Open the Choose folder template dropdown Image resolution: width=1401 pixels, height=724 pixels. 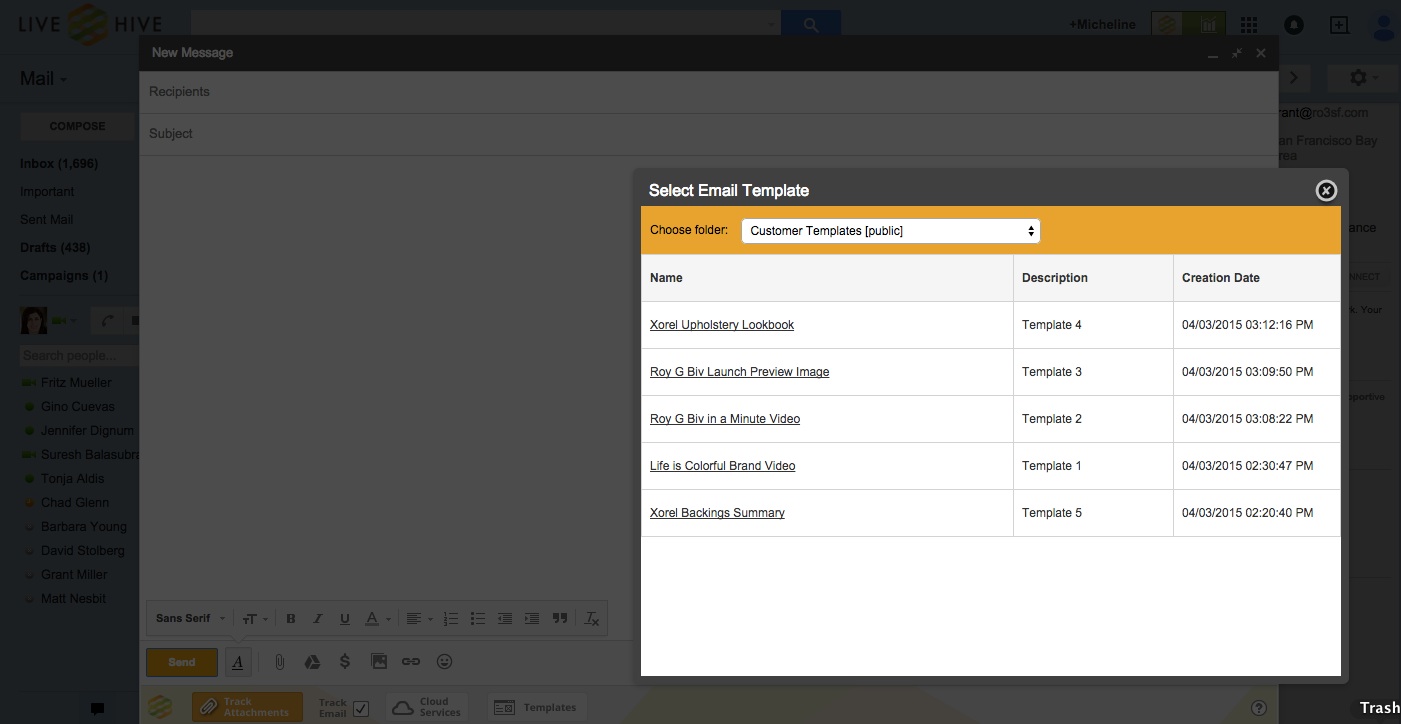[889, 230]
